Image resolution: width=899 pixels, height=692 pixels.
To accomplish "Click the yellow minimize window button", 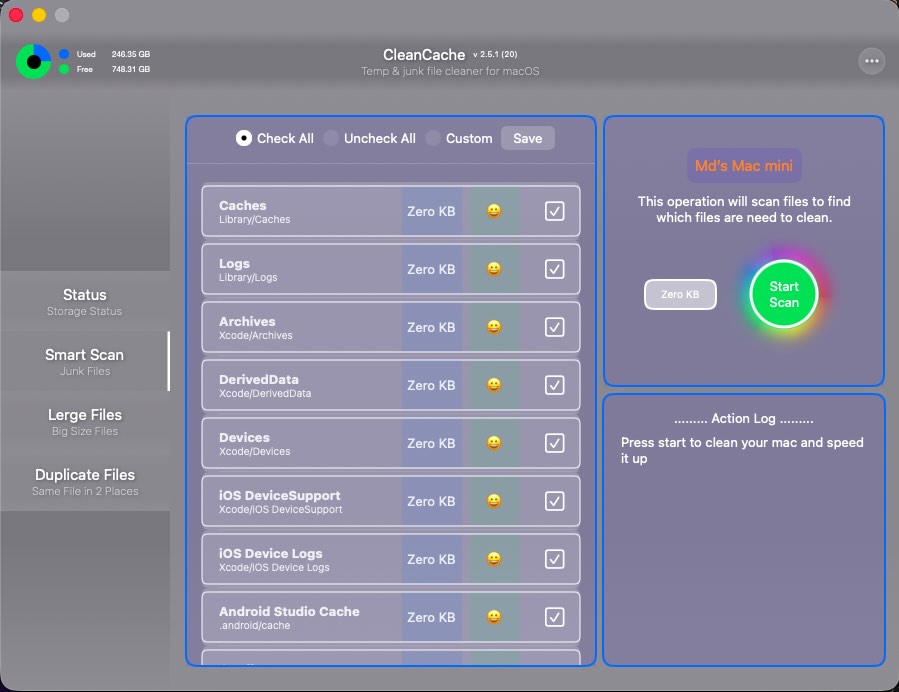I will point(39,15).
